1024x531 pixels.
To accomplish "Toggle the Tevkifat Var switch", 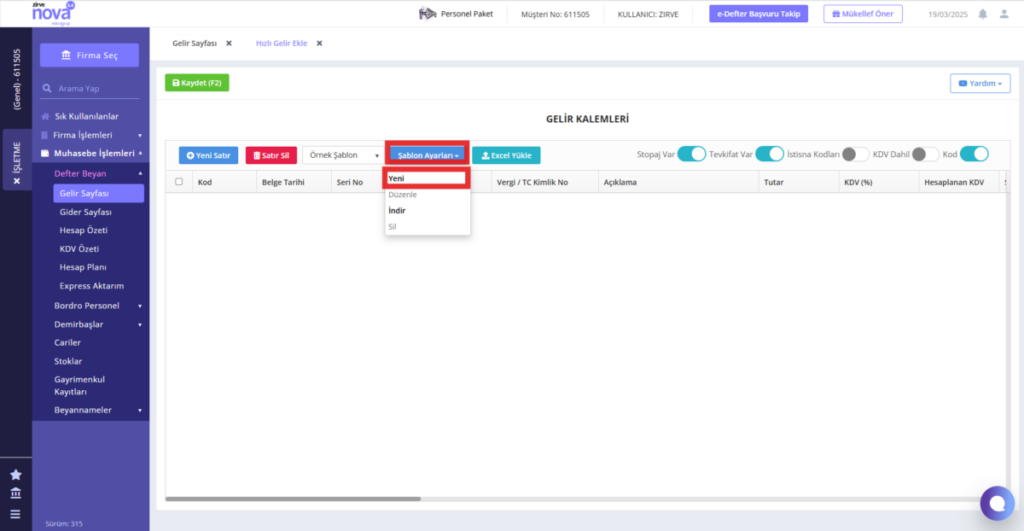I will pyautogui.click(x=769, y=154).
